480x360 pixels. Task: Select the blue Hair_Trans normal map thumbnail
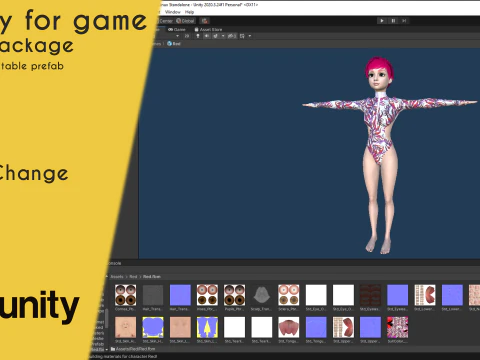coord(180,295)
